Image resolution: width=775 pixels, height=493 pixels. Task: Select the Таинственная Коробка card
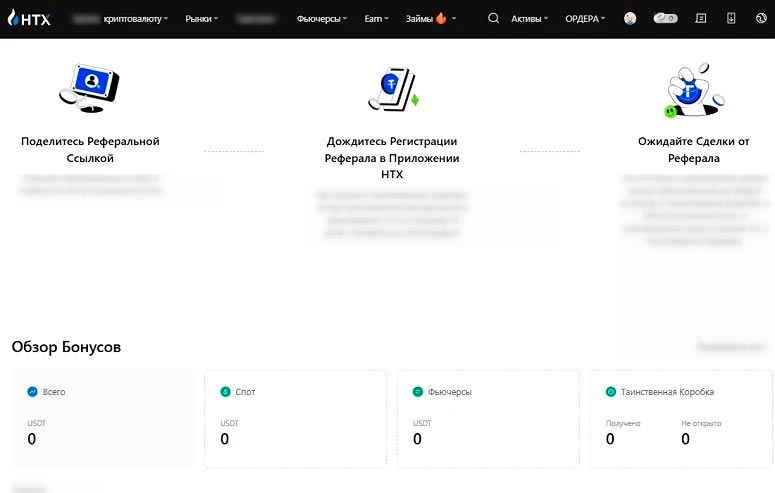[x=680, y=418]
